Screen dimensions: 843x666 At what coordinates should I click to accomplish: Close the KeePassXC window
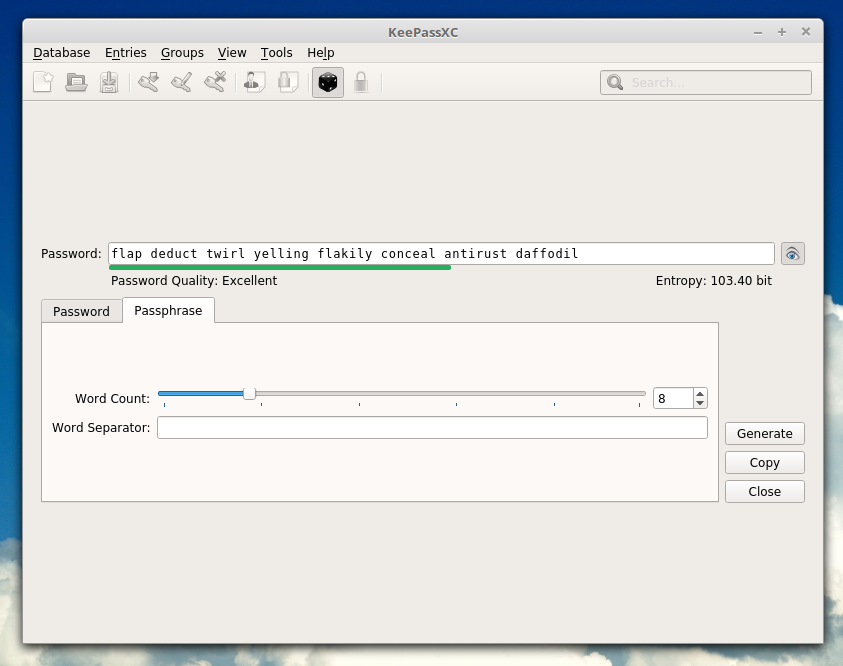pos(806,32)
